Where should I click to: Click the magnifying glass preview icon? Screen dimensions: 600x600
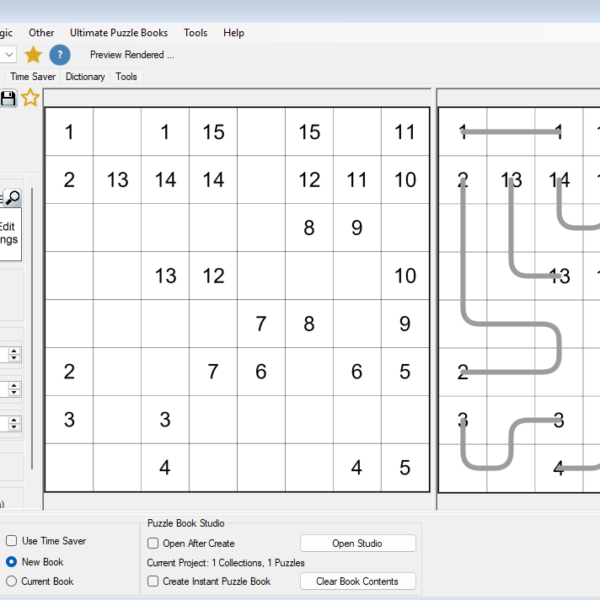[13, 197]
